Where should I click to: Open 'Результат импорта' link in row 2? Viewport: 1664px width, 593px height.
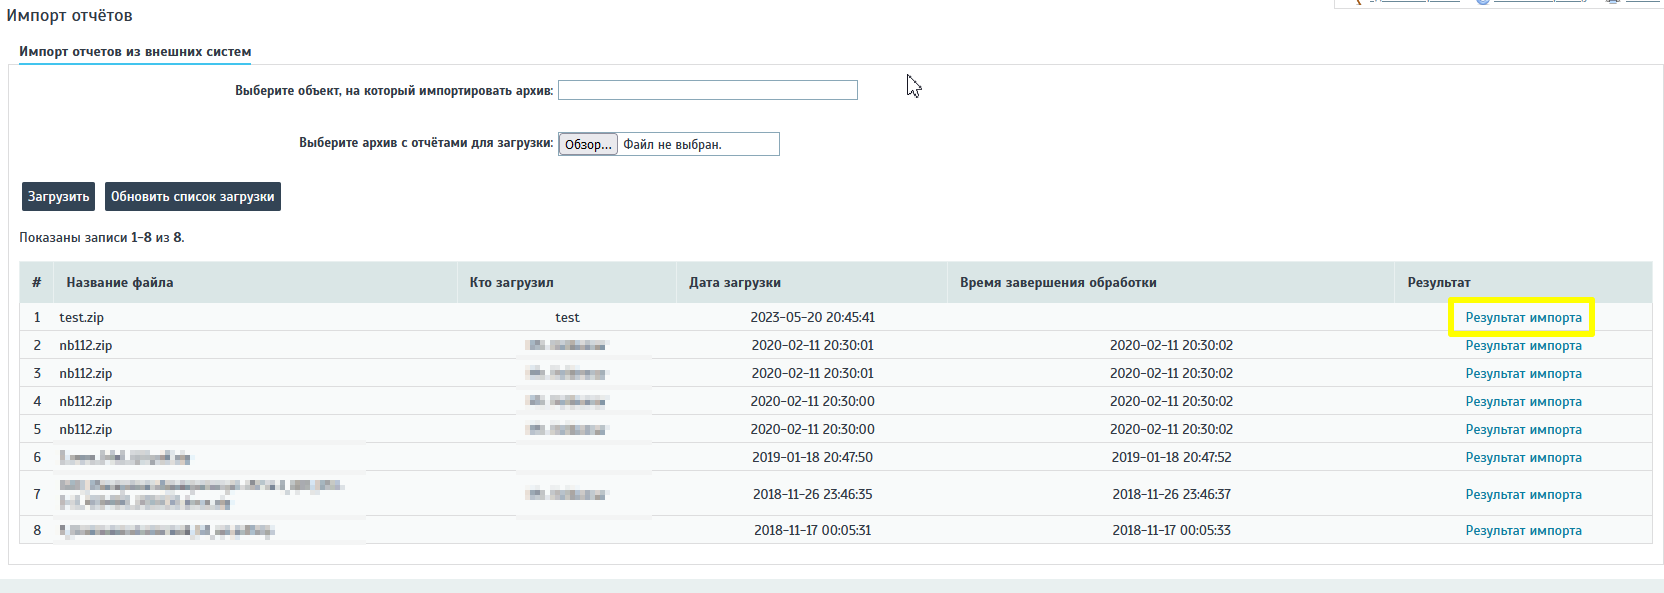(x=1523, y=346)
